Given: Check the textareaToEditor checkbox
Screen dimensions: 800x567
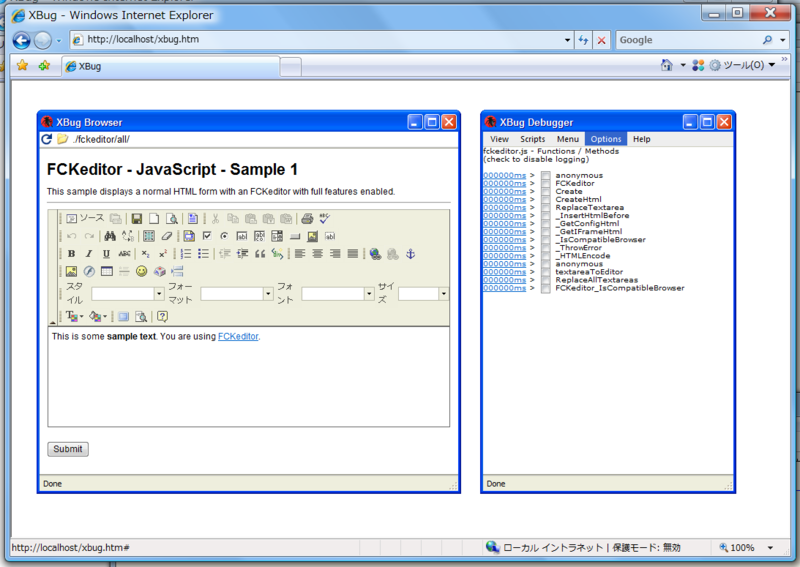Looking at the screenshot, I should (x=545, y=272).
